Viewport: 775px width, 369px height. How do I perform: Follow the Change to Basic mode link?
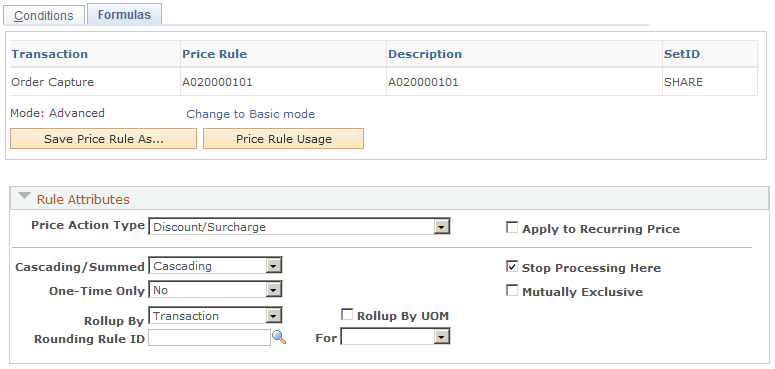(x=251, y=114)
